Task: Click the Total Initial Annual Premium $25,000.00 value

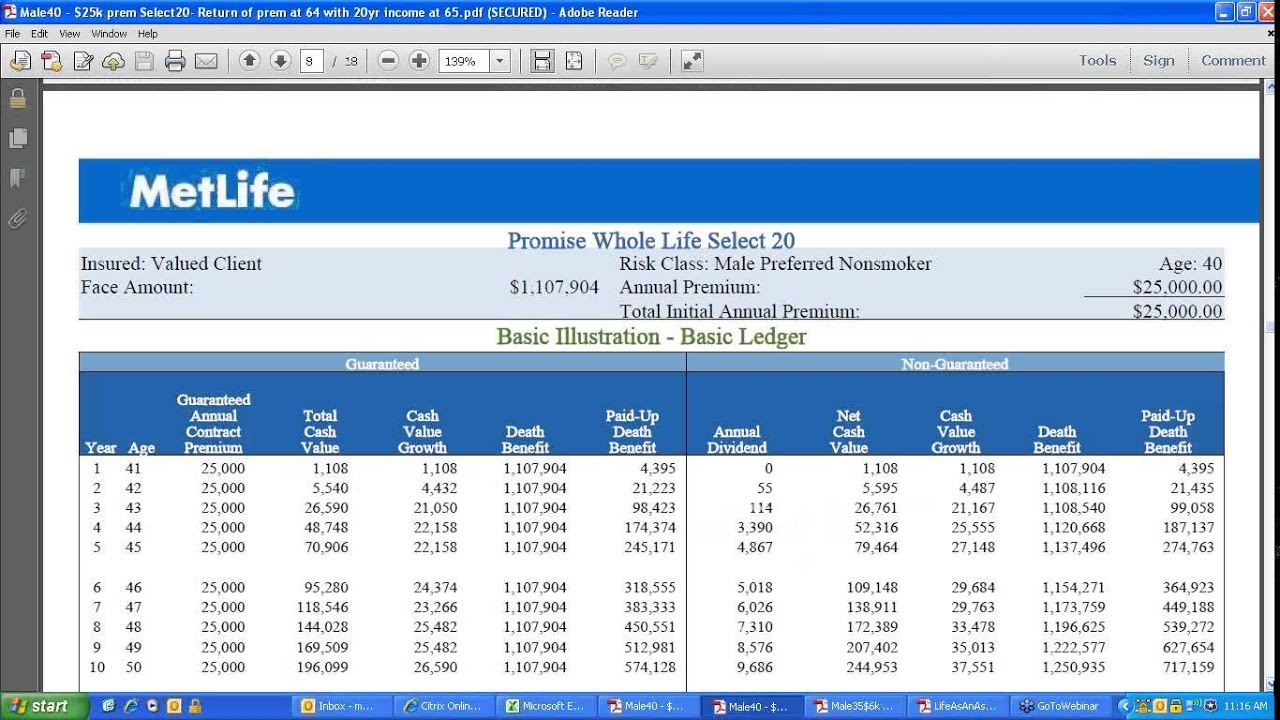Action: tap(1177, 312)
